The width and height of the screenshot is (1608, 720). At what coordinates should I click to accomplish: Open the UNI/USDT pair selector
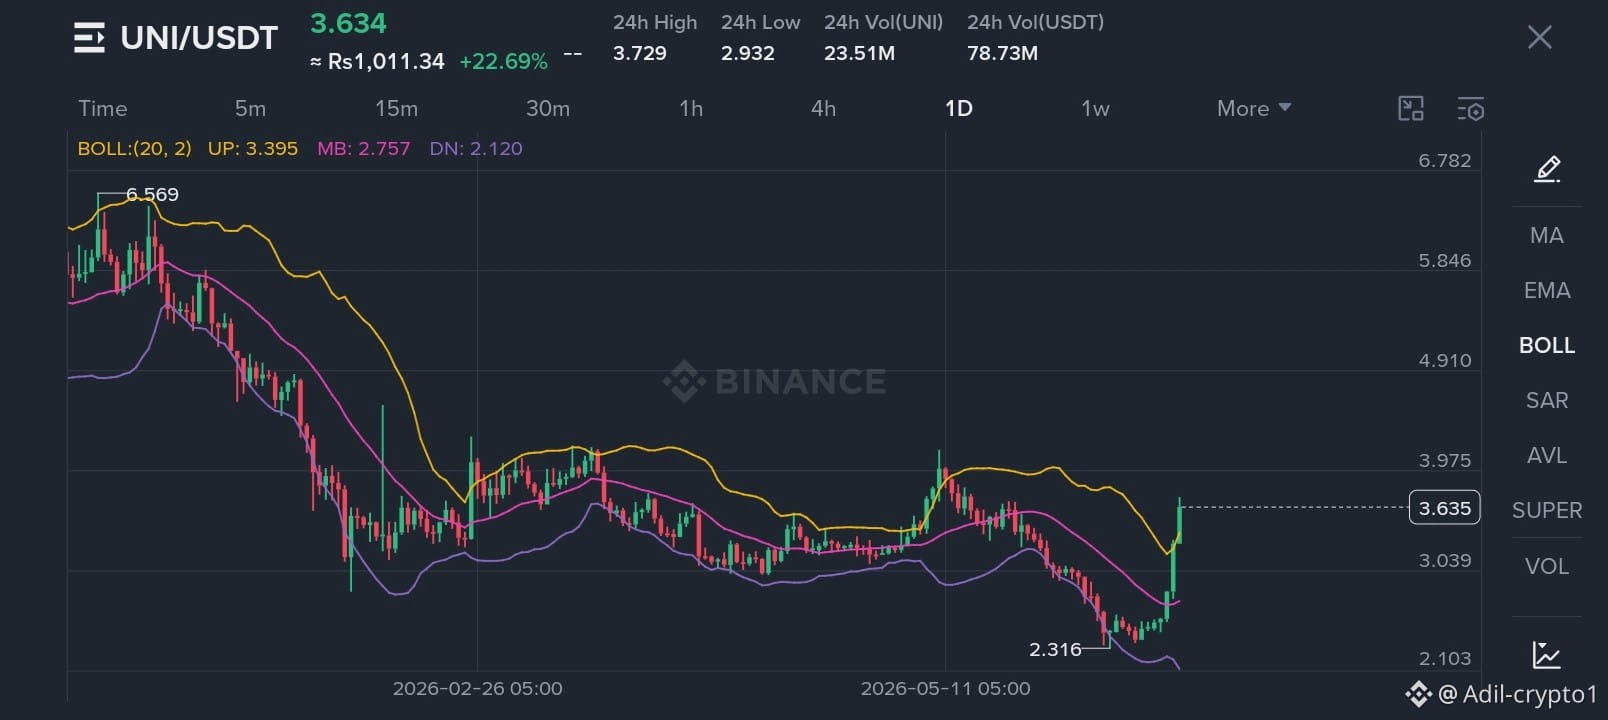tap(199, 38)
